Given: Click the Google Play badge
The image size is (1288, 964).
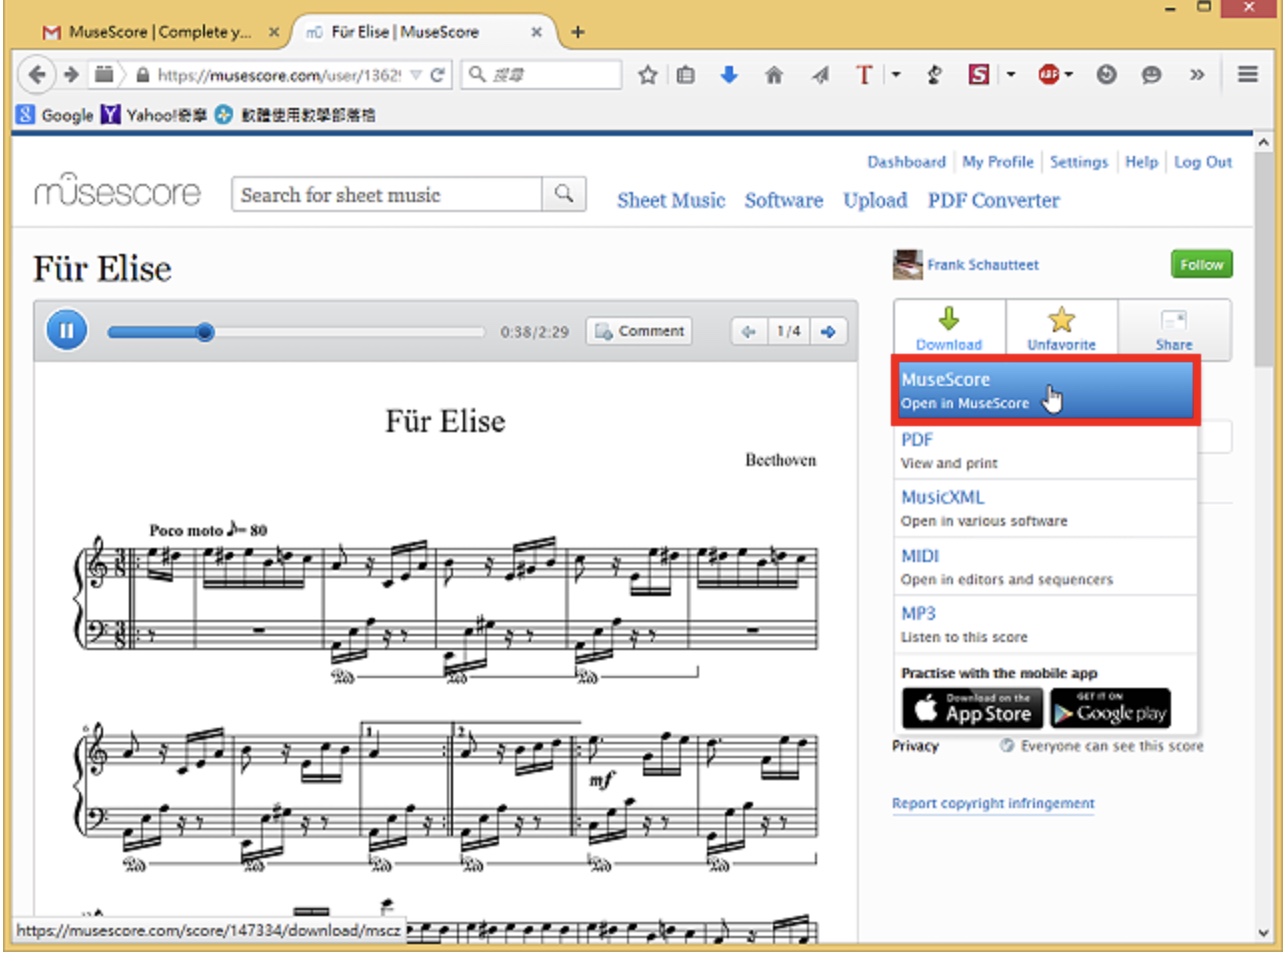Looking at the screenshot, I should pos(1110,708).
